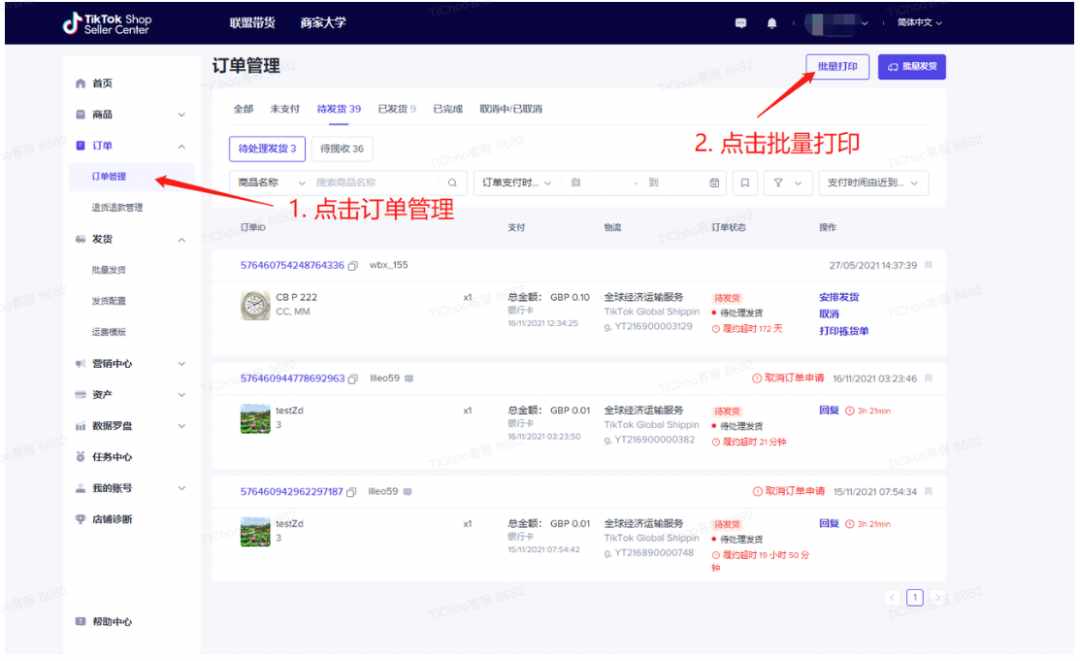The image size is (1080, 661).
Task: Open the account avatar dropdown in header
Action: 837,23
